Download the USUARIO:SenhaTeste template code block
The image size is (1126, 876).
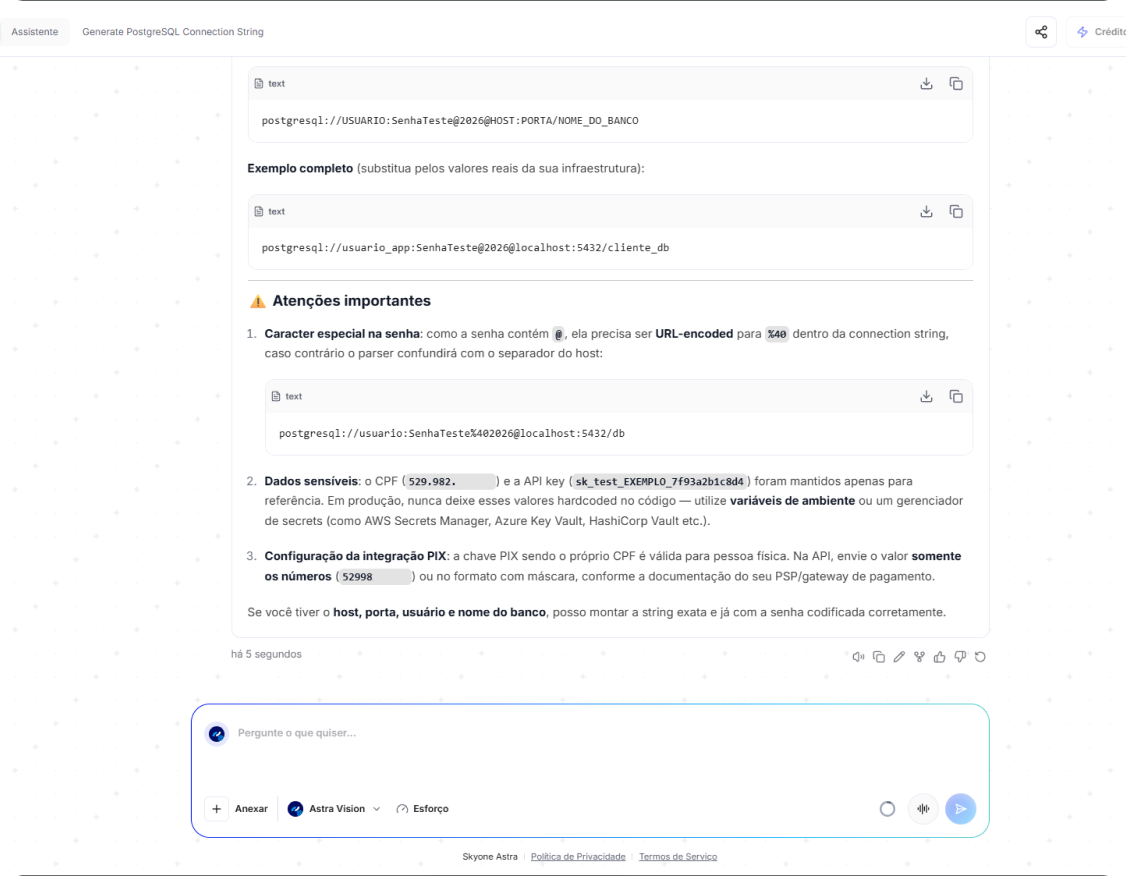tap(926, 84)
